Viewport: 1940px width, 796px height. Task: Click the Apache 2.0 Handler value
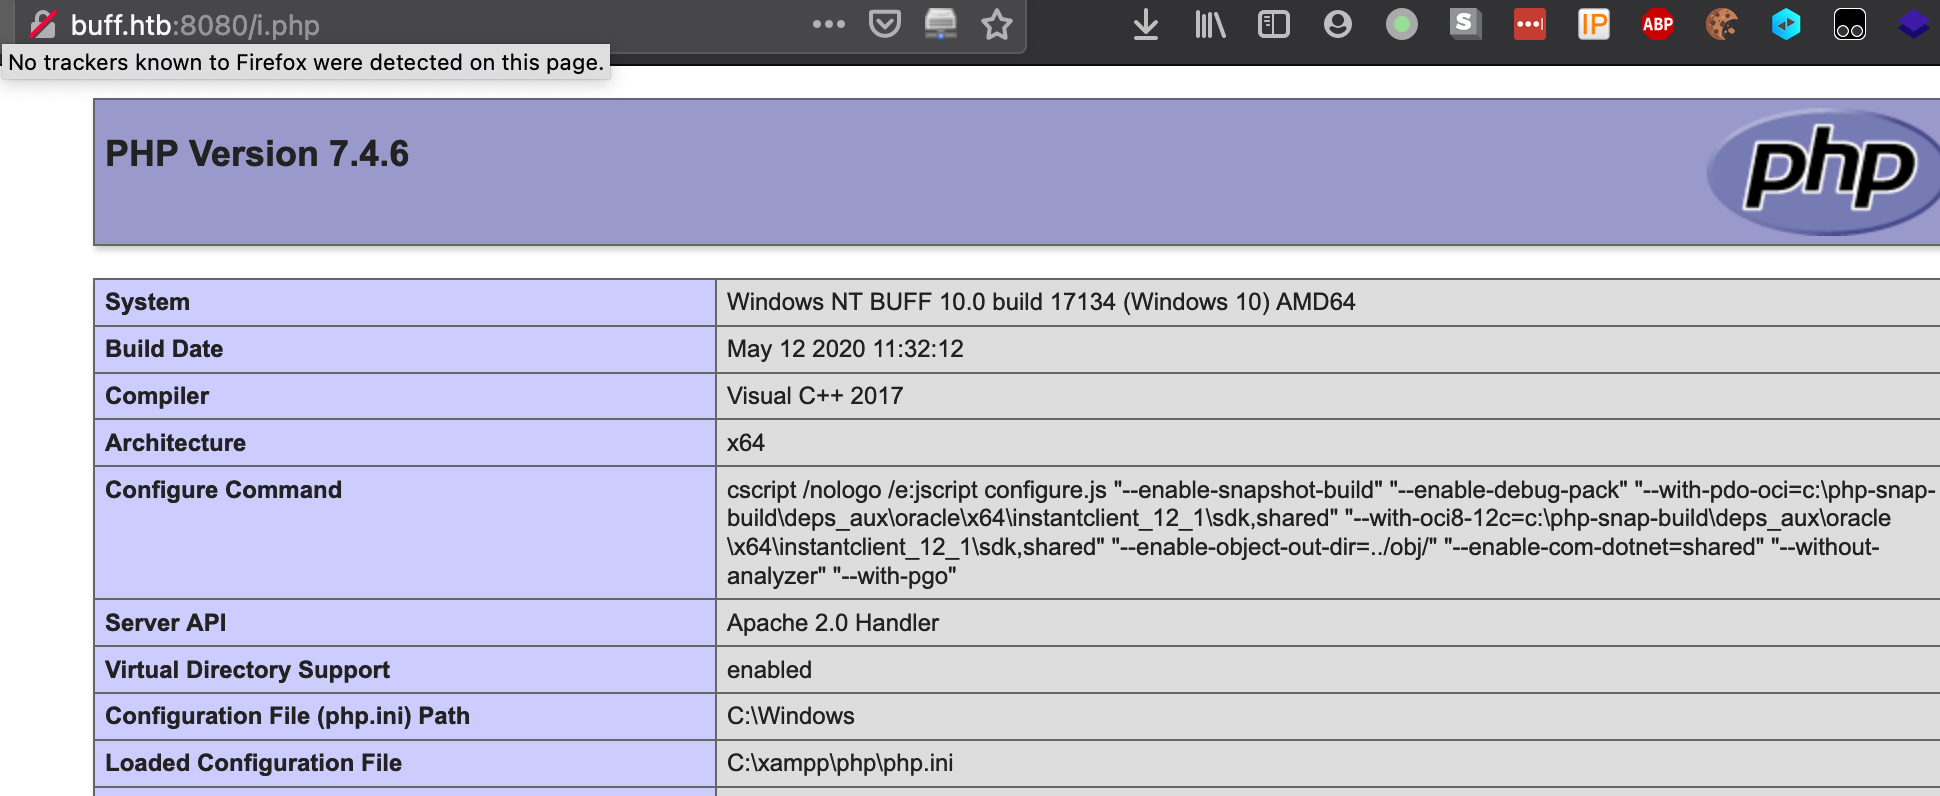833,623
